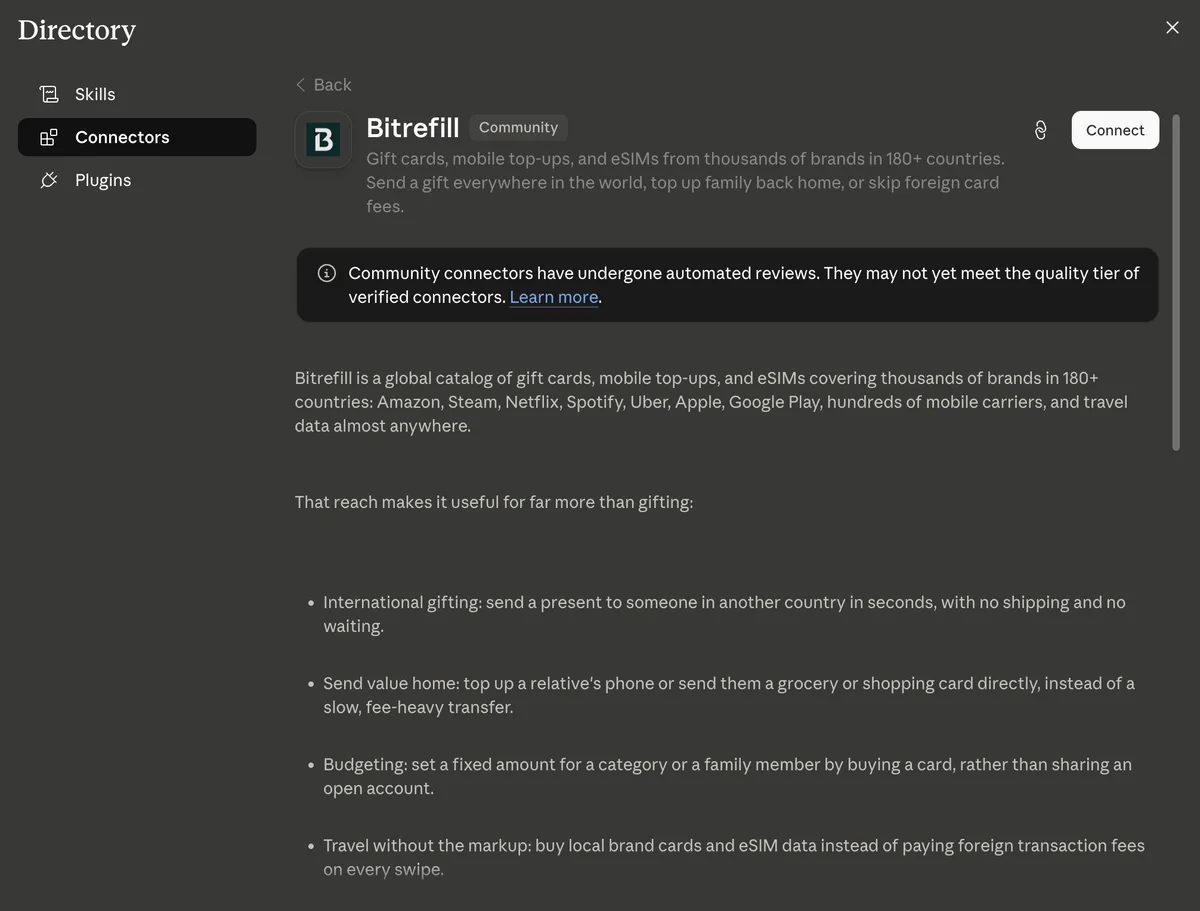The width and height of the screenshot is (1200, 911).
Task: Open the Plugins section
Action: point(137,180)
